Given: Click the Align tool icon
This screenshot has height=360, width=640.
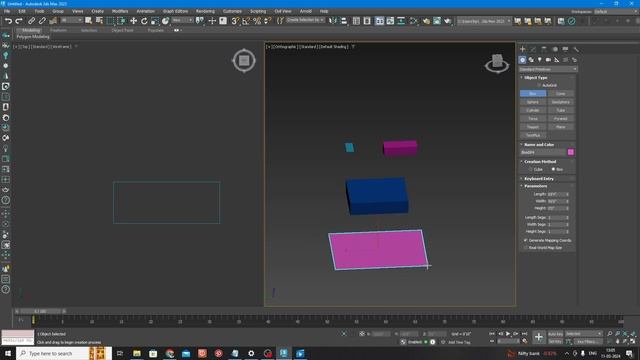Looking at the screenshot, I should point(344,21).
